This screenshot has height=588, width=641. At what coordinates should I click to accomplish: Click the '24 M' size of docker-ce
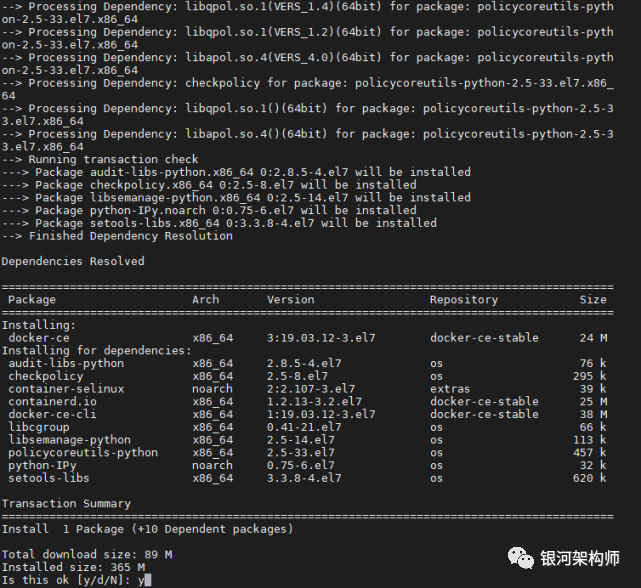tap(593, 338)
